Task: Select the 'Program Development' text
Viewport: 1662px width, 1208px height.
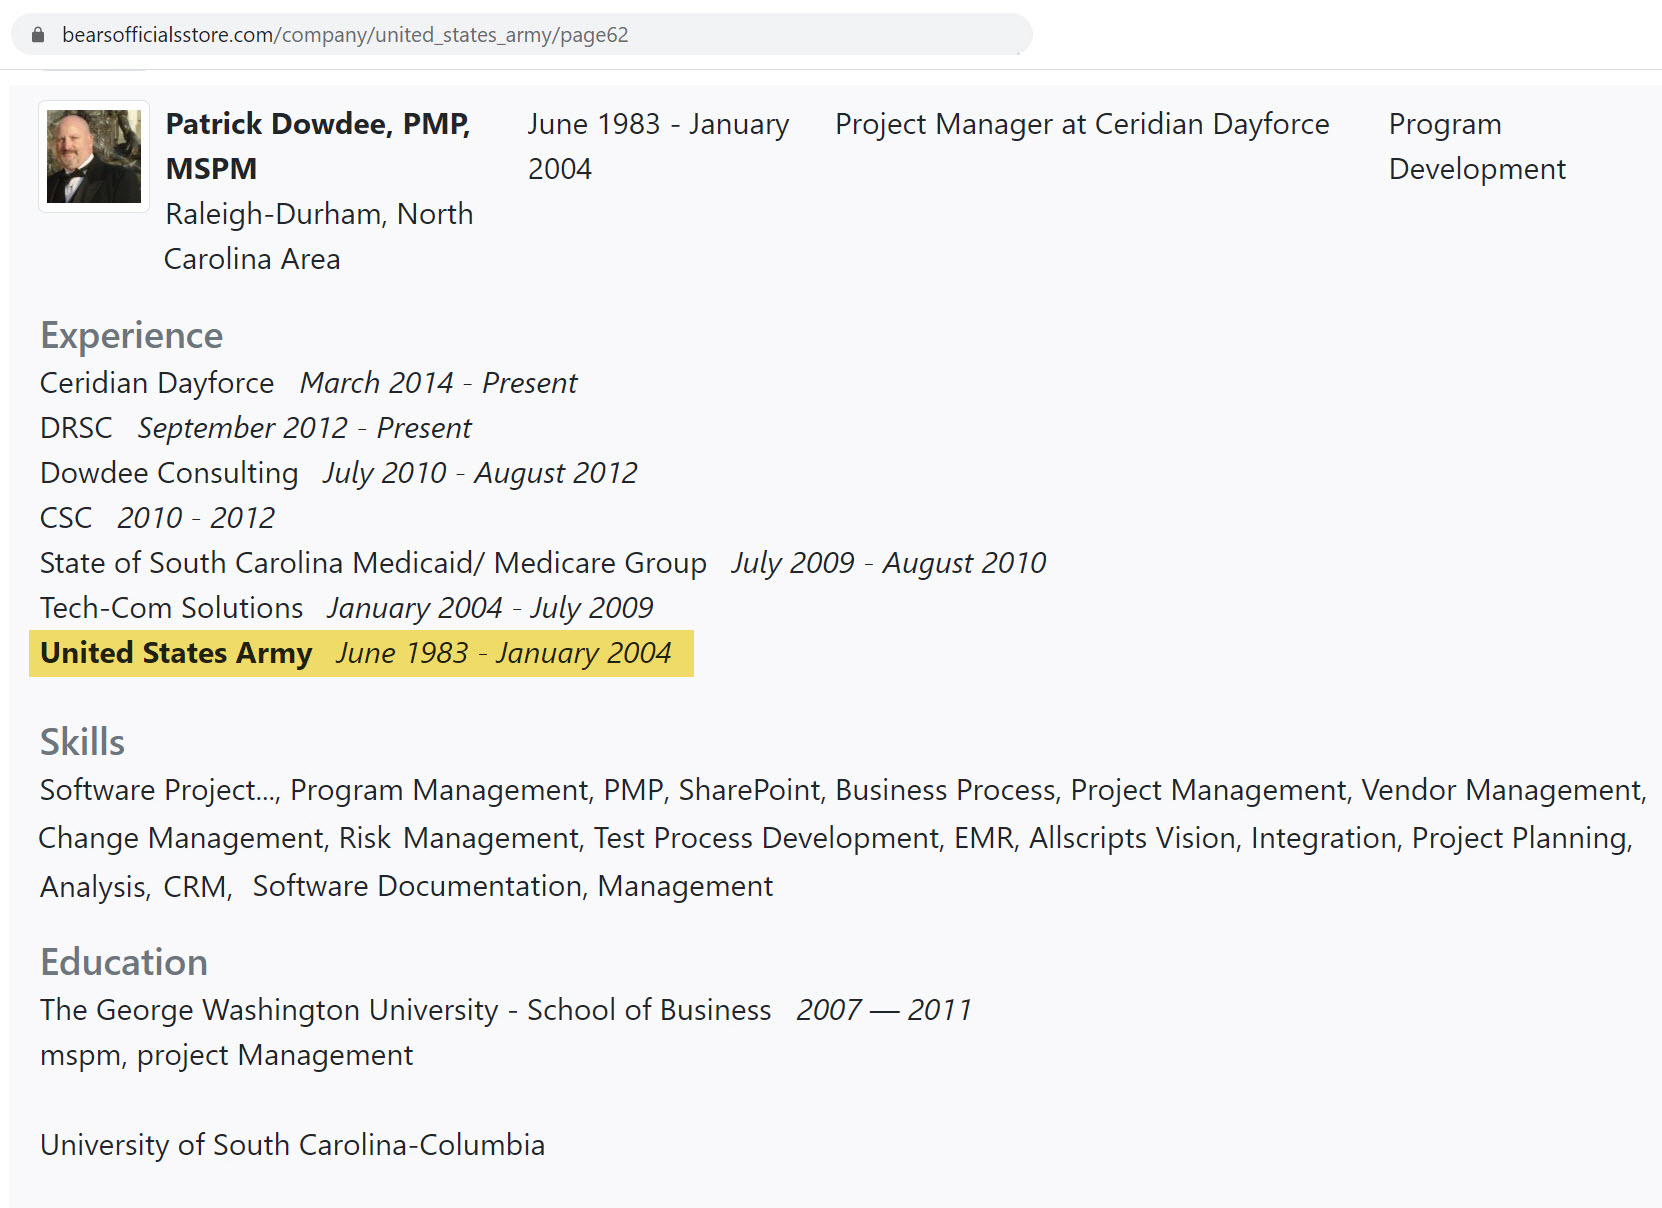Action: click(1477, 146)
